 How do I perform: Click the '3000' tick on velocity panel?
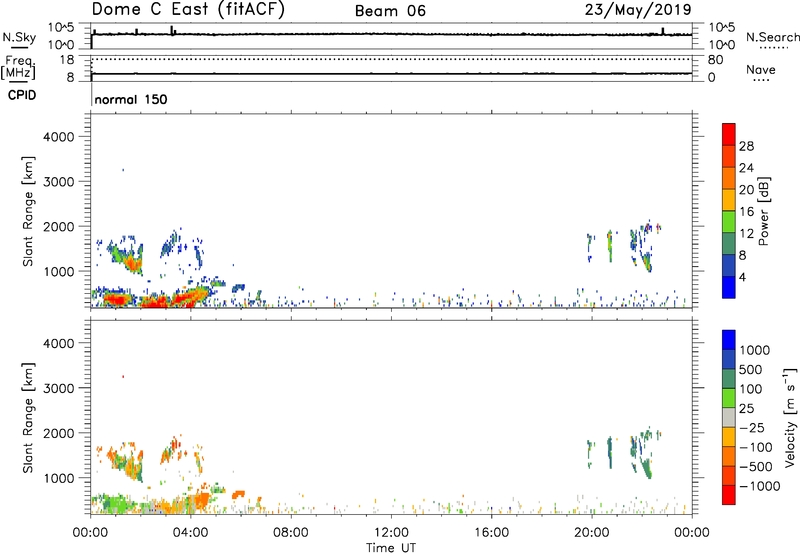tap(59, 388)
